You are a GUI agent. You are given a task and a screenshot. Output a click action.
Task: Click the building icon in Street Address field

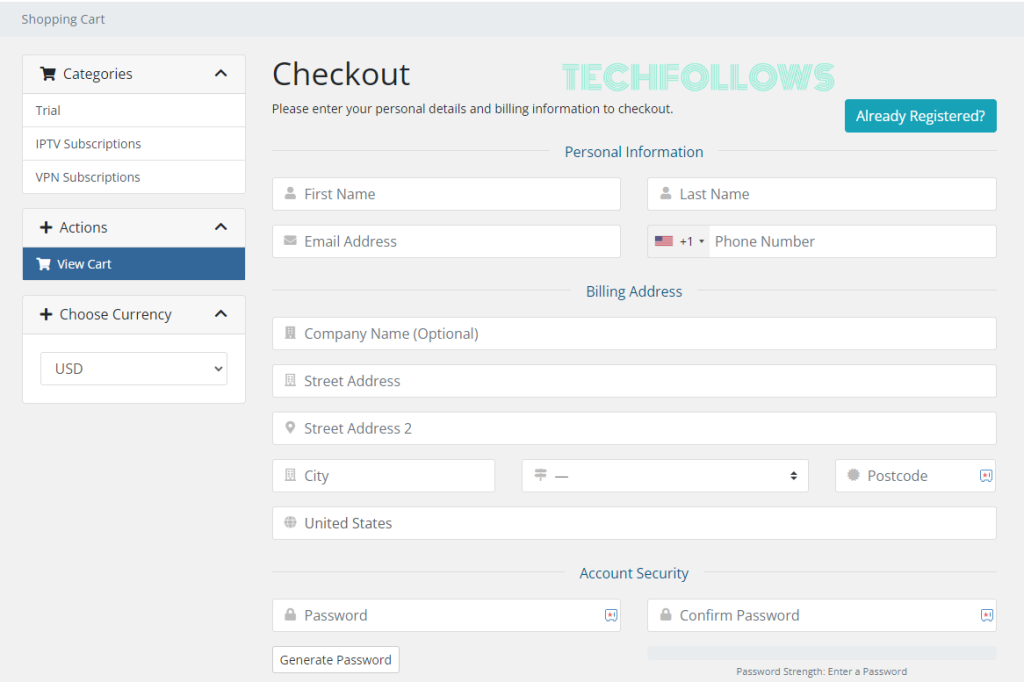pyautogui.click(x=291, y=380)
